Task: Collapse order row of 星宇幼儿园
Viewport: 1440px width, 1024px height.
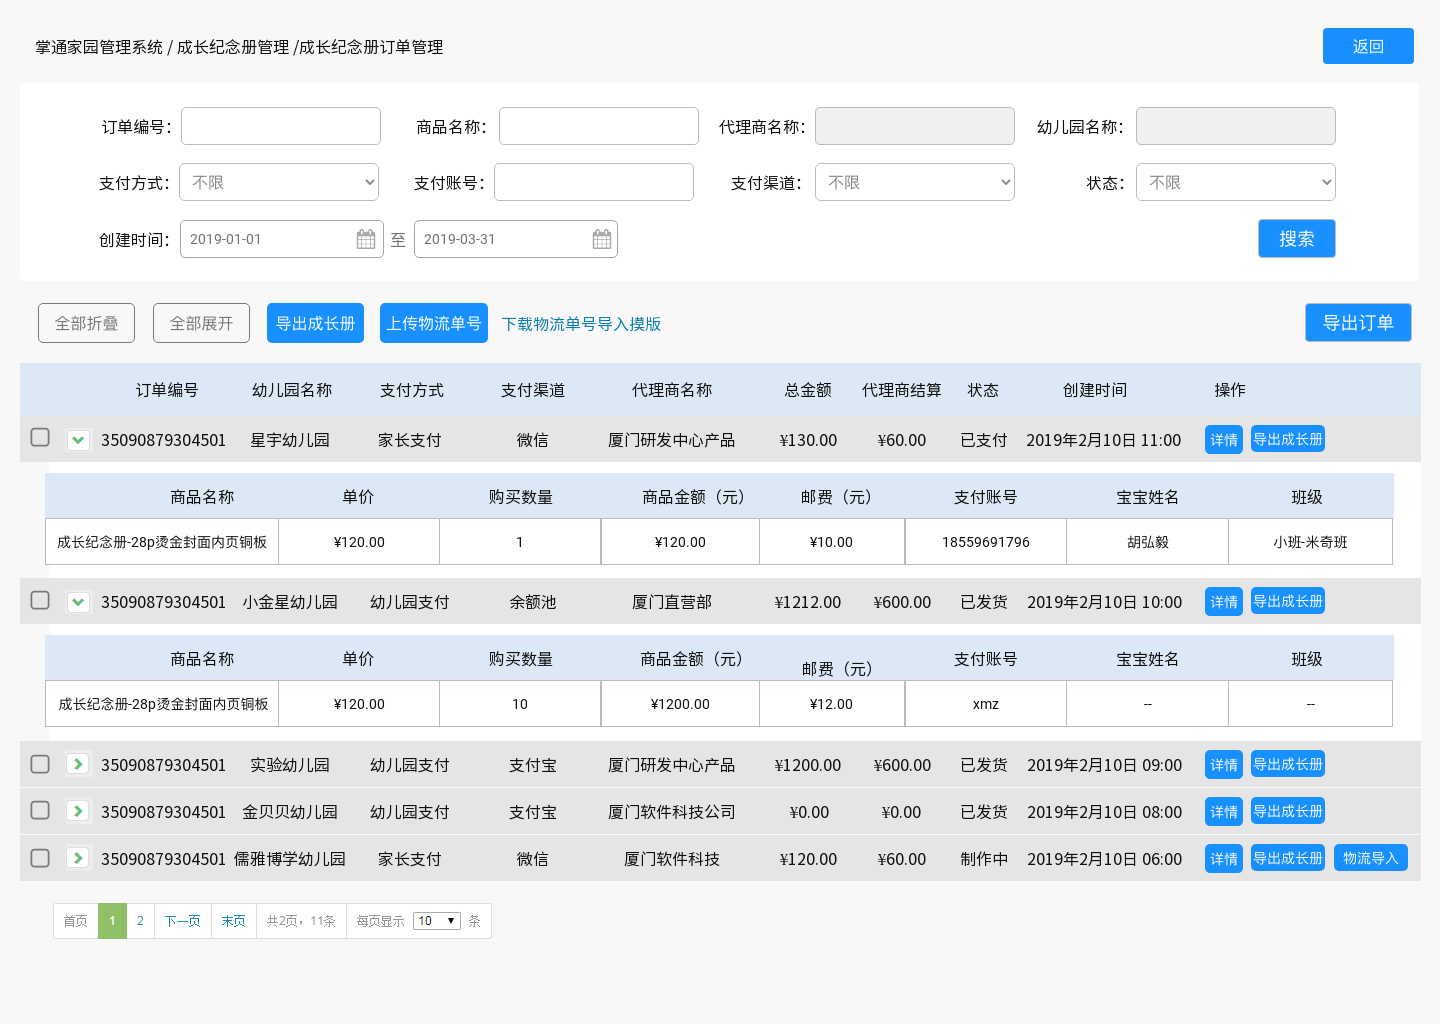Action: pos(78,440)
